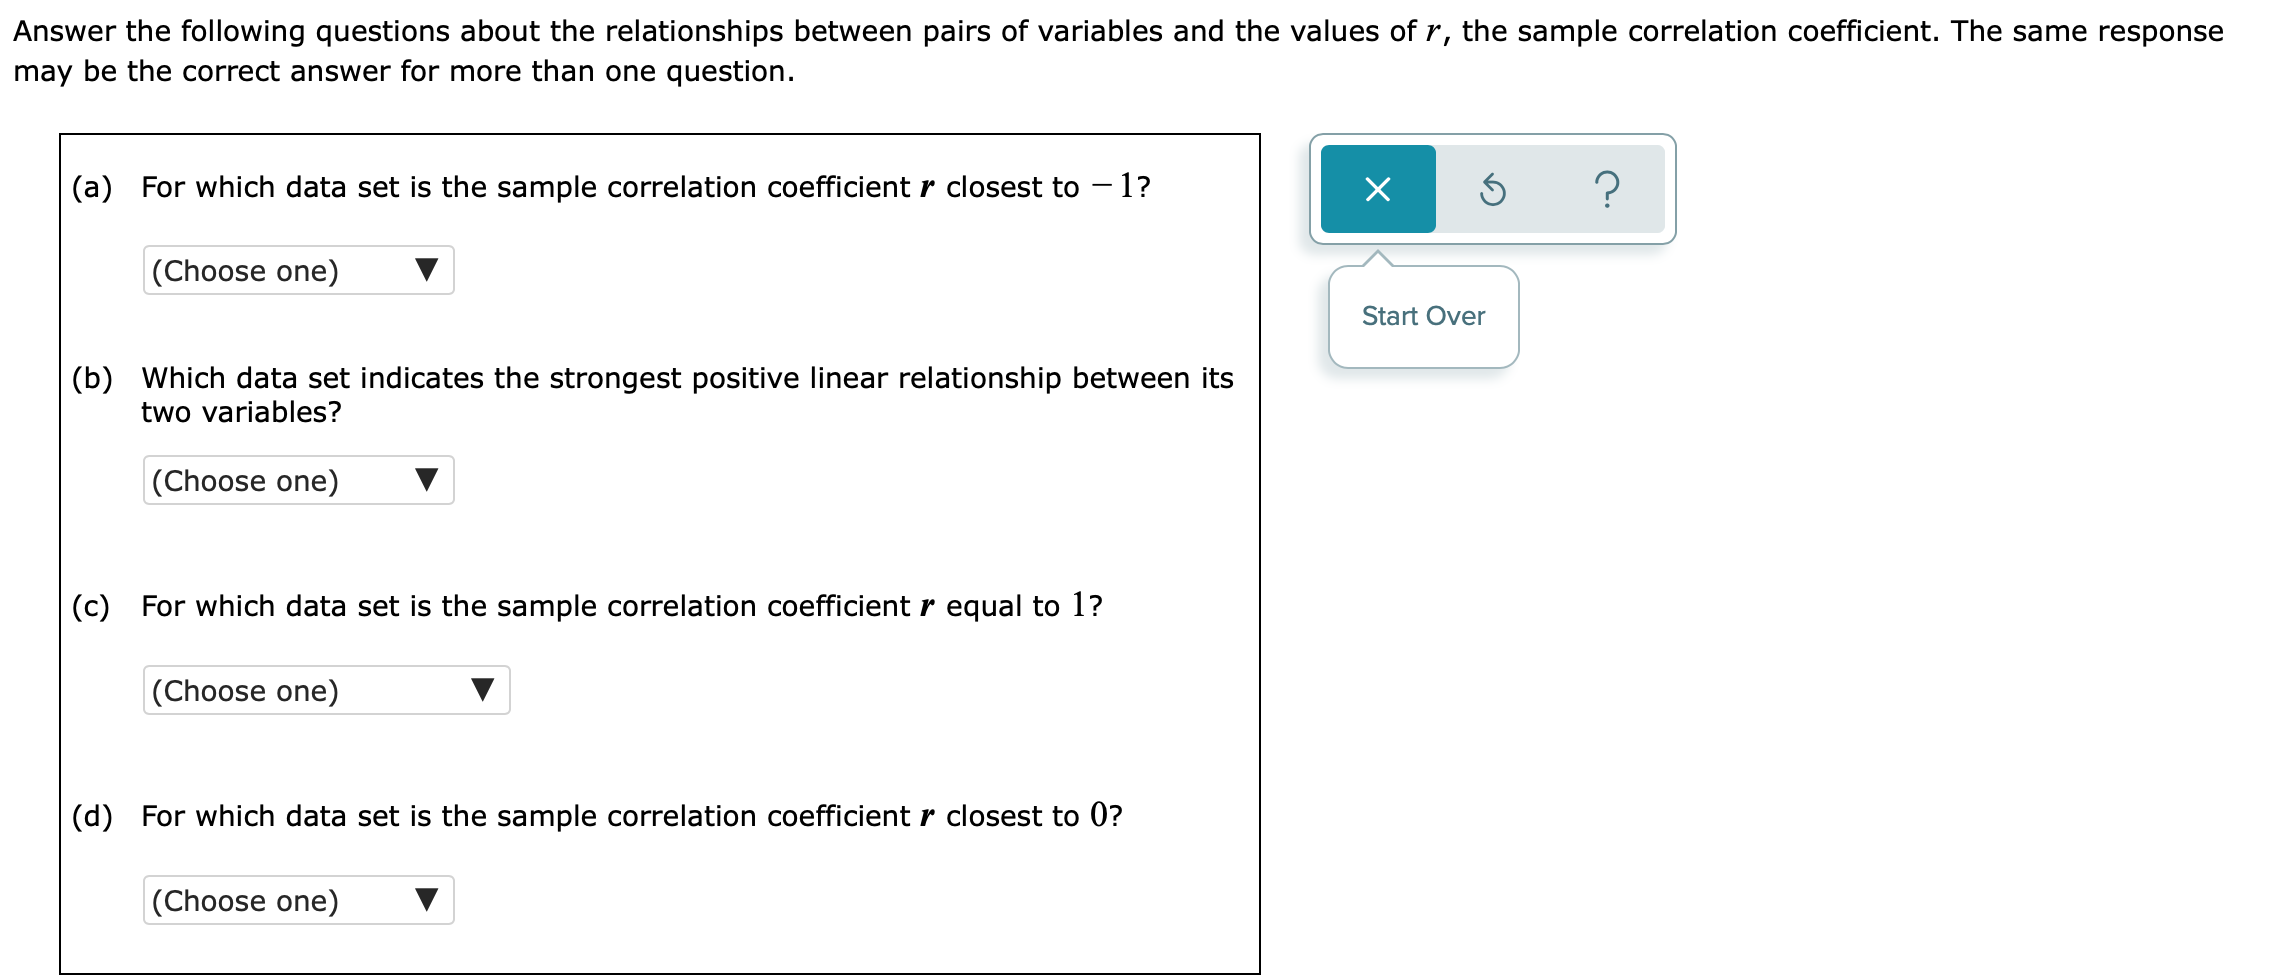Image resolution: width=2274 pixels, height=979 pixels.
Task: Open help via the question mark icon
Action: coord(1607,189)
